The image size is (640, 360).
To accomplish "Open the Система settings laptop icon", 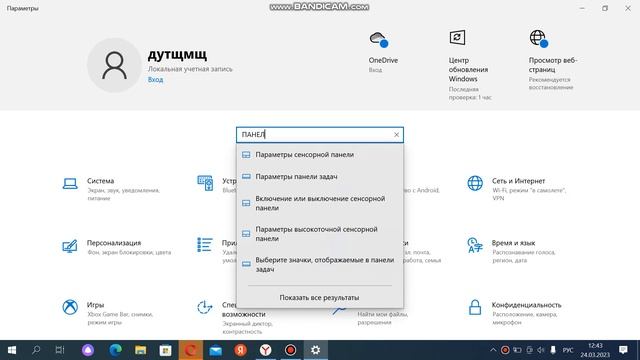I will (x=70, y=184).
